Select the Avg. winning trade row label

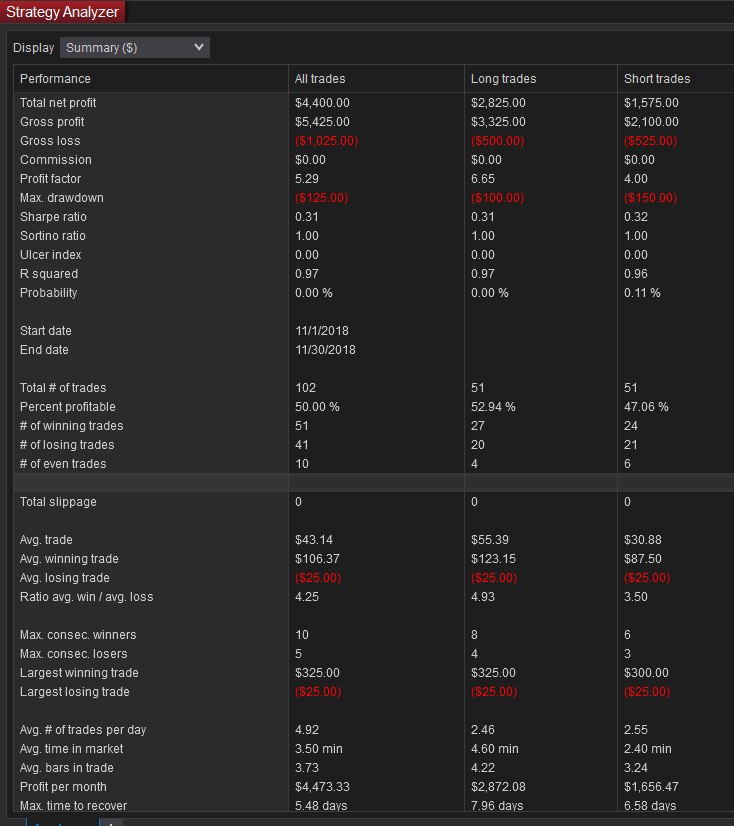point(69,559)
